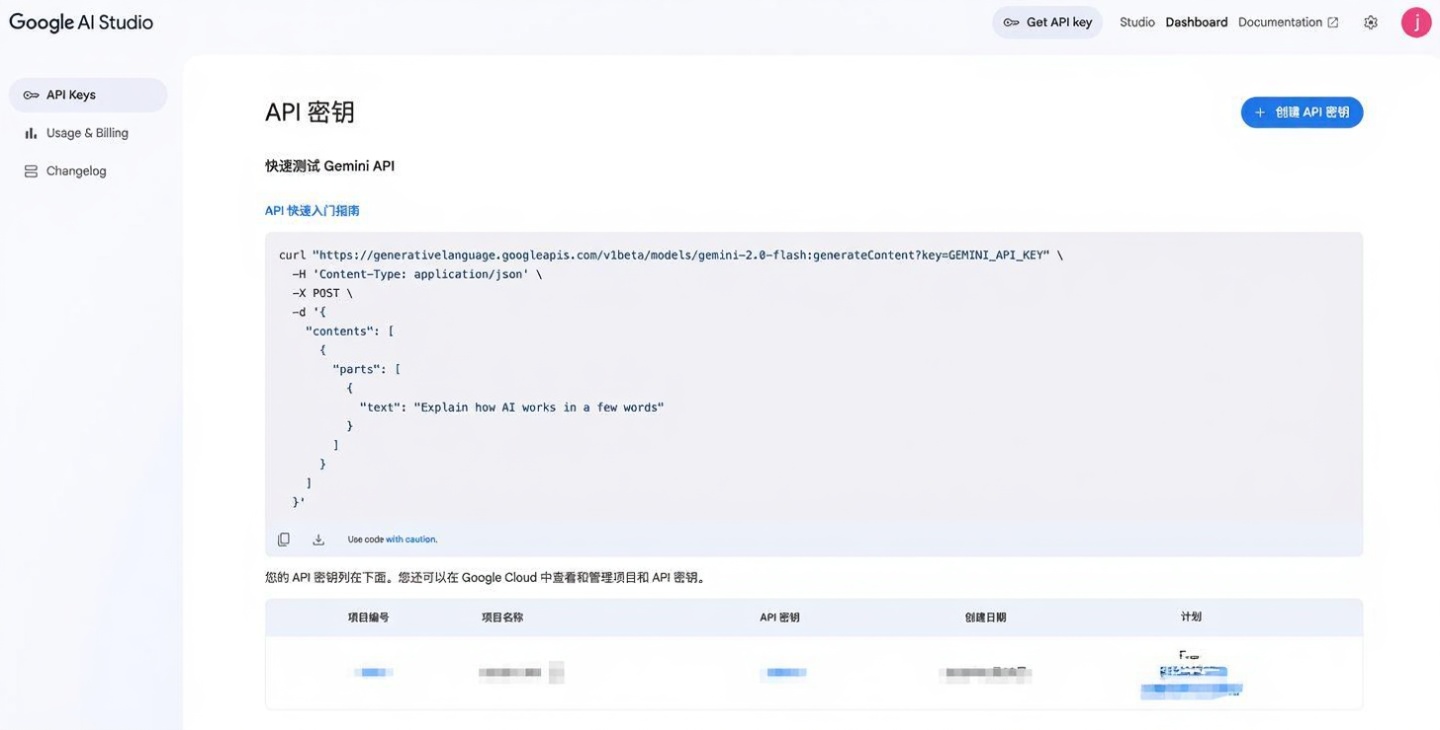Open the API 快速入门指南 link
1440x730 pixels.
312,211
